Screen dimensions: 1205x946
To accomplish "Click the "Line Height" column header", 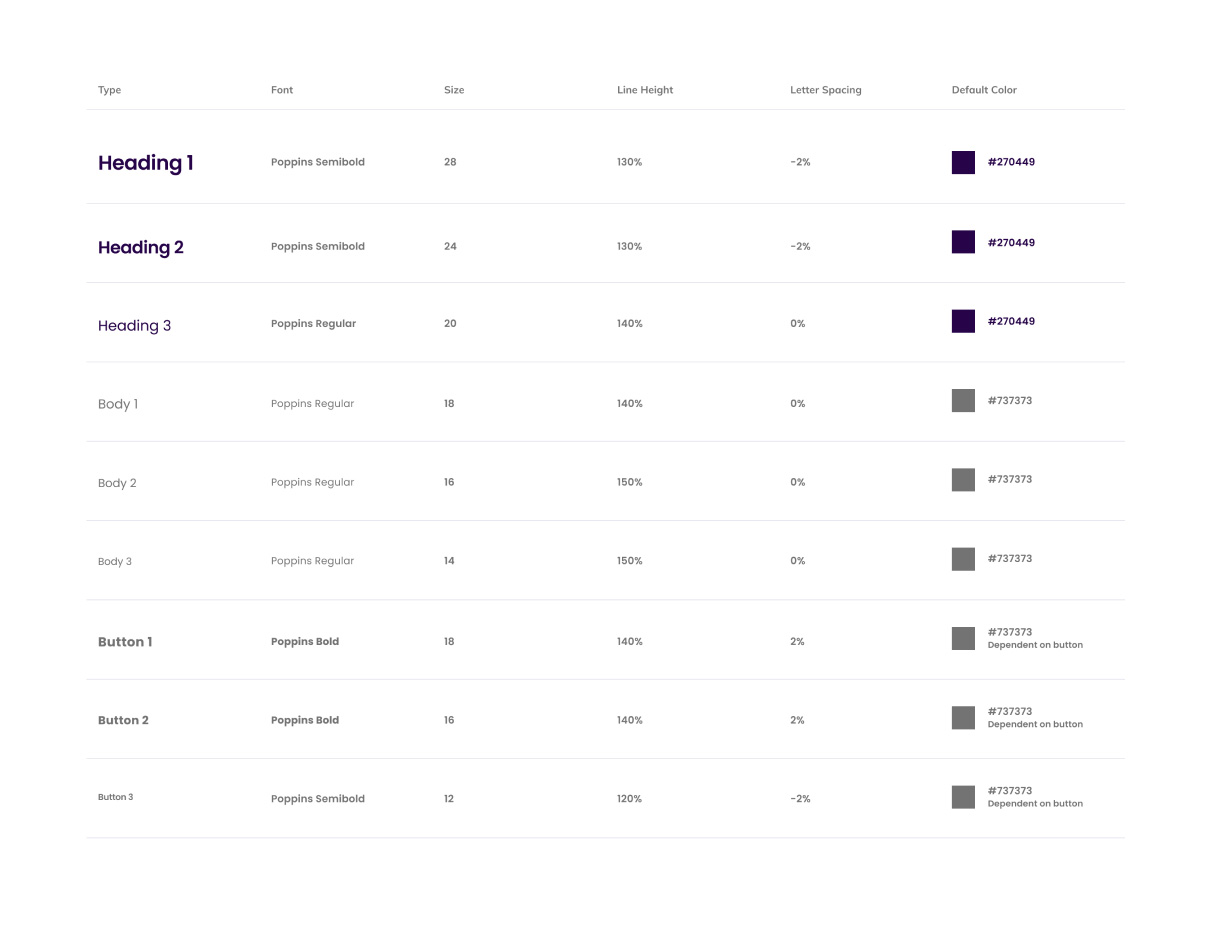I will [645, 90].
